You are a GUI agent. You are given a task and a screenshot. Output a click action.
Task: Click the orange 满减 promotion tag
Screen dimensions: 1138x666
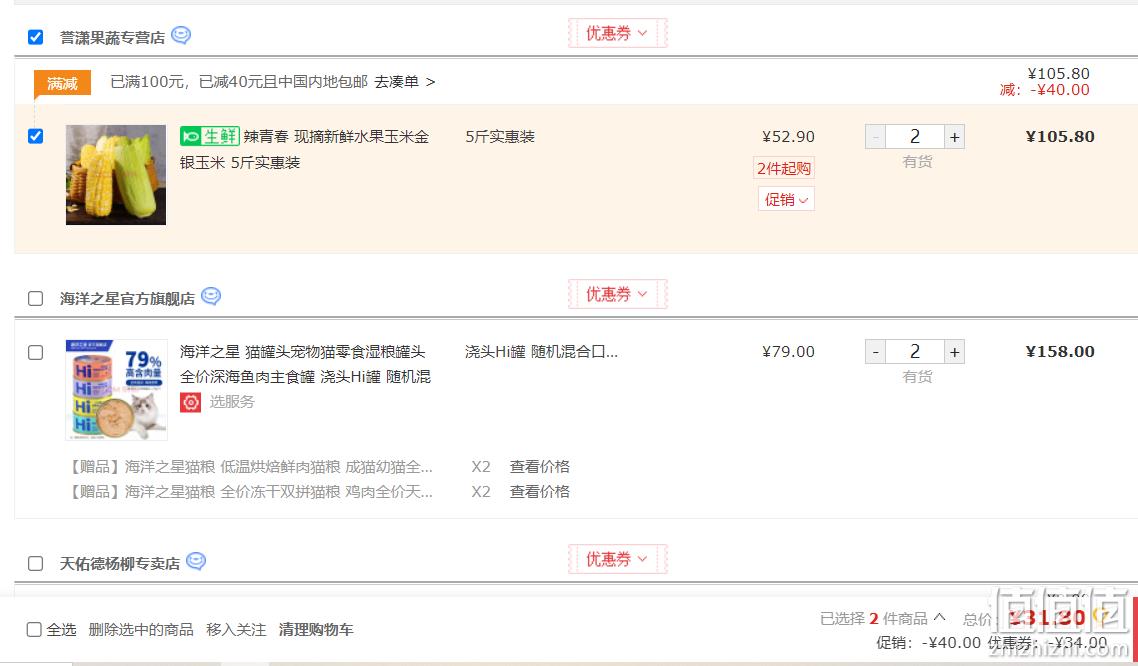tap(62, 83)
